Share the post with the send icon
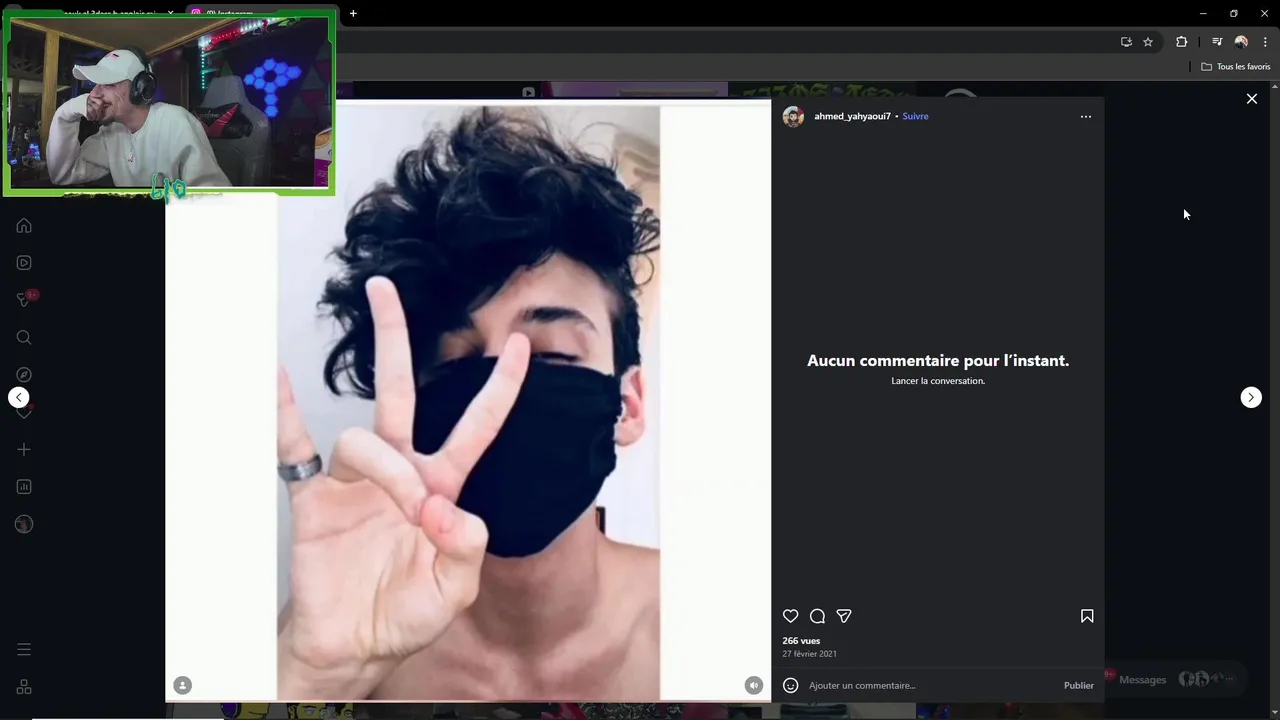The width and height of the screenshot is (1280, 720). pyautogui.click(x=844, y=616)
